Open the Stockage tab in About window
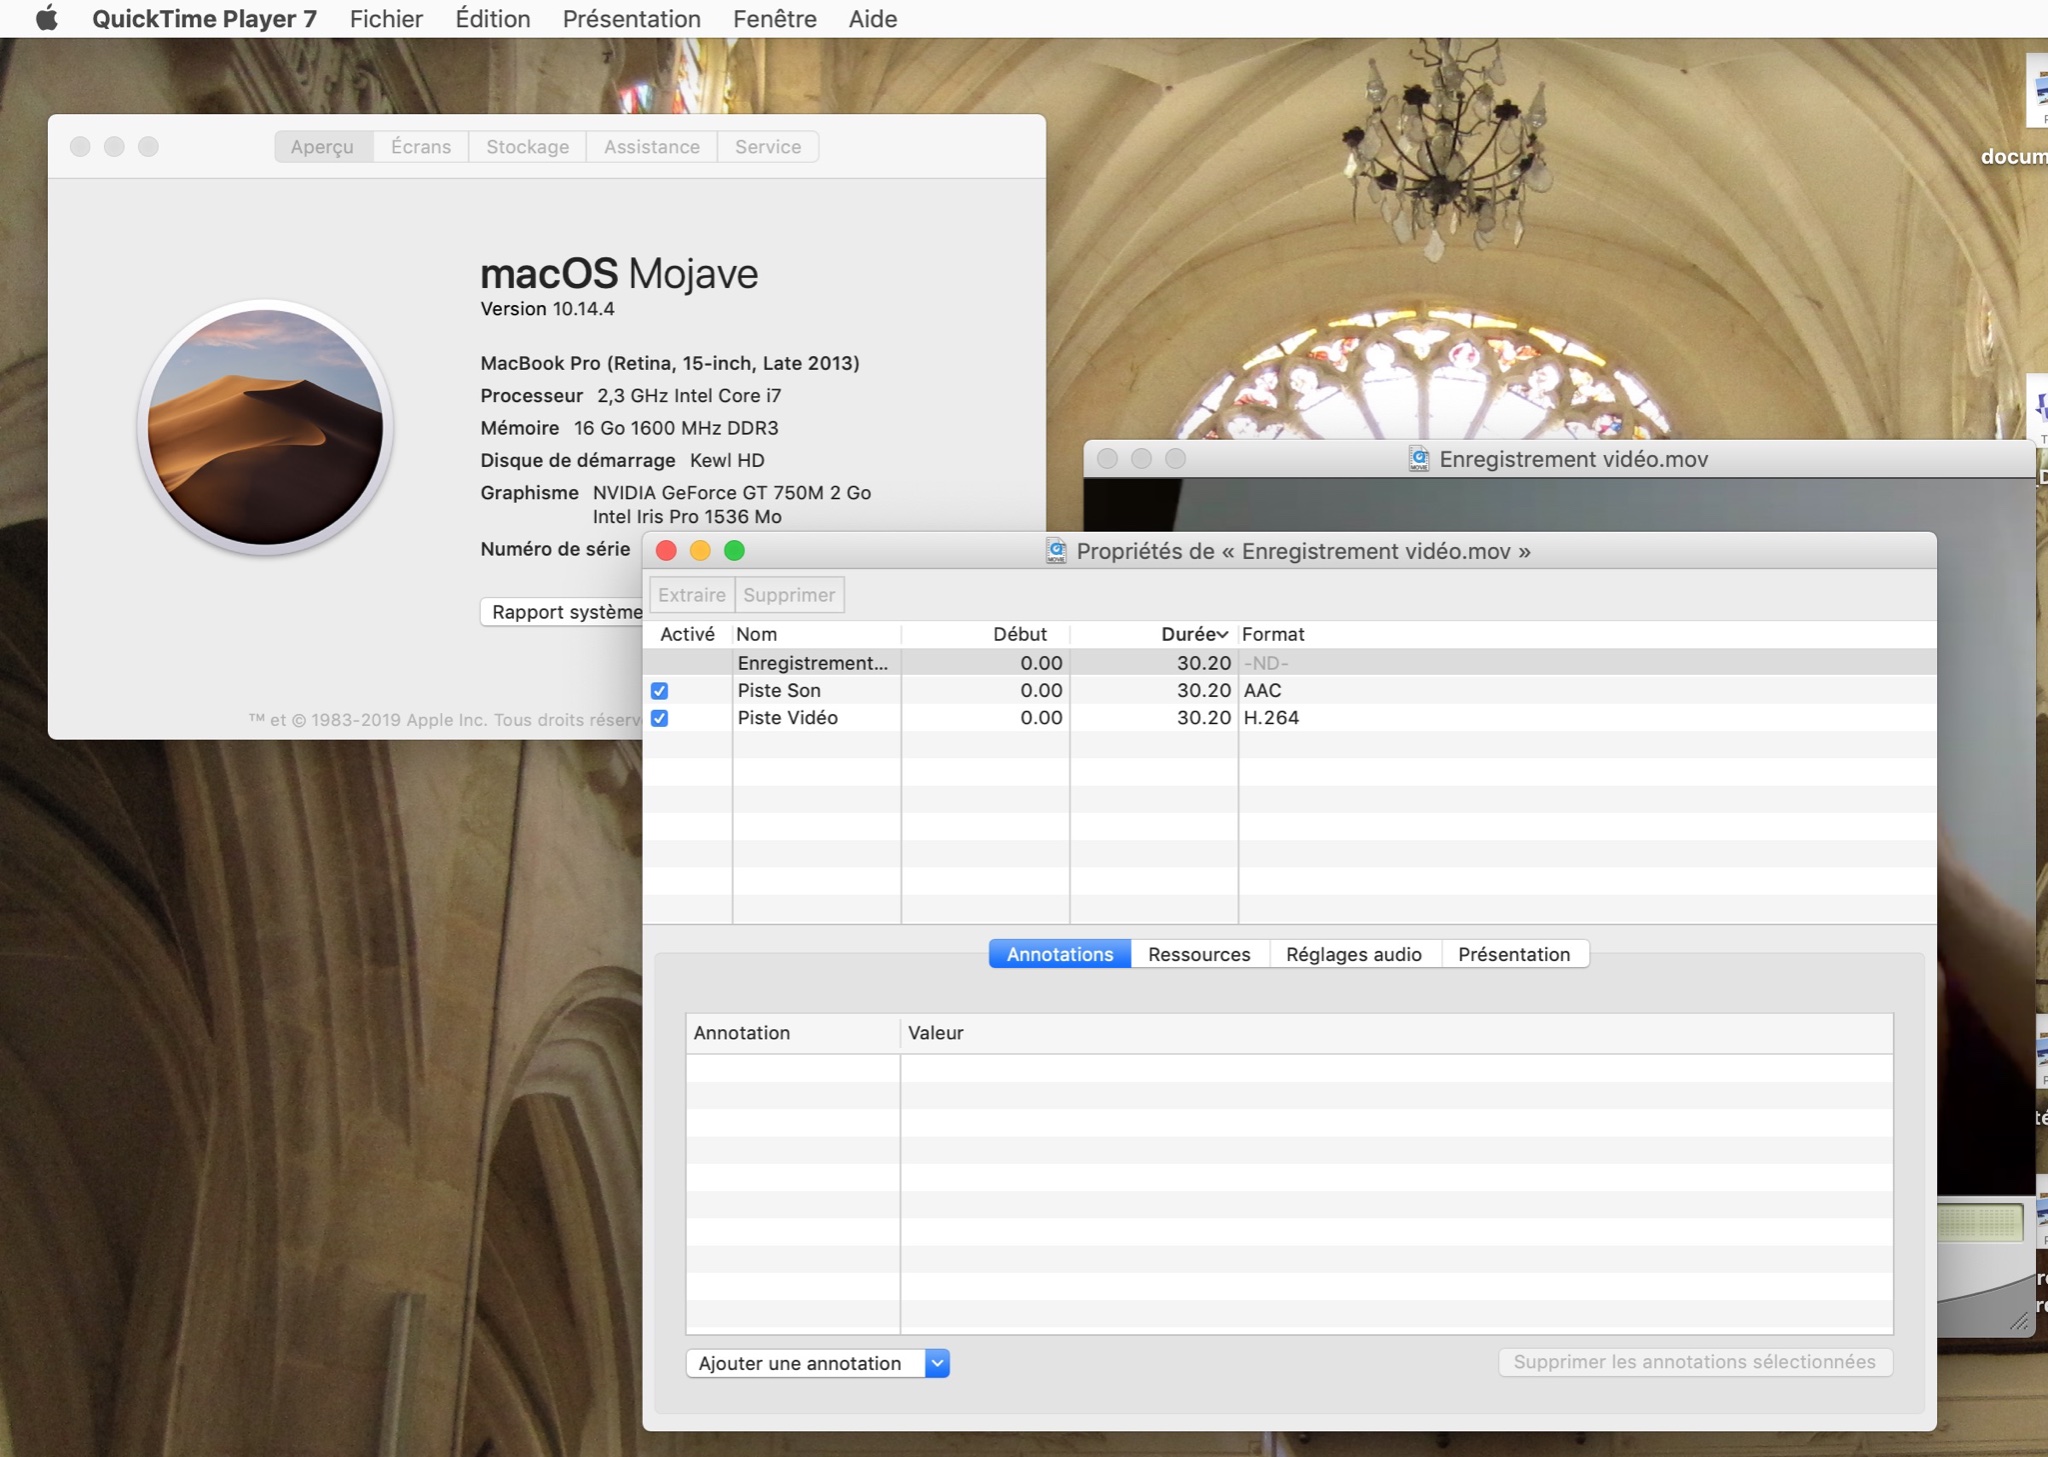The width and height of the screenshot is (2048, 1457). [x=527, y=147]
